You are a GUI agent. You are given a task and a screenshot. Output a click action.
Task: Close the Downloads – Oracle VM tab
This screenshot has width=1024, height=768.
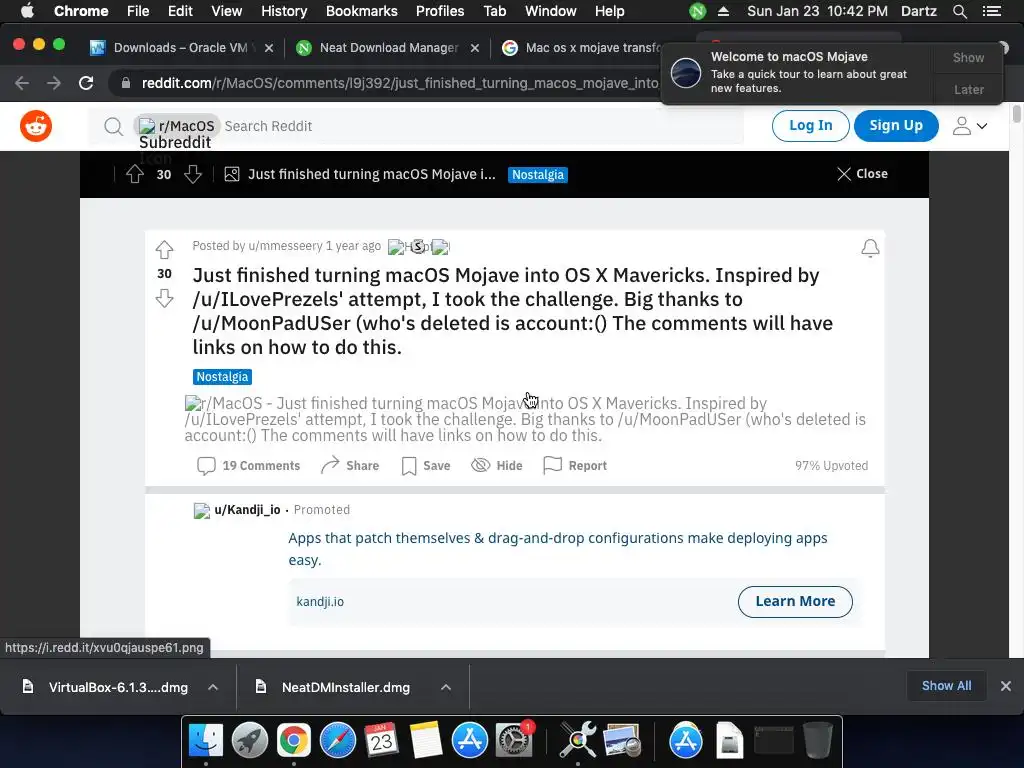coord(268,48)
